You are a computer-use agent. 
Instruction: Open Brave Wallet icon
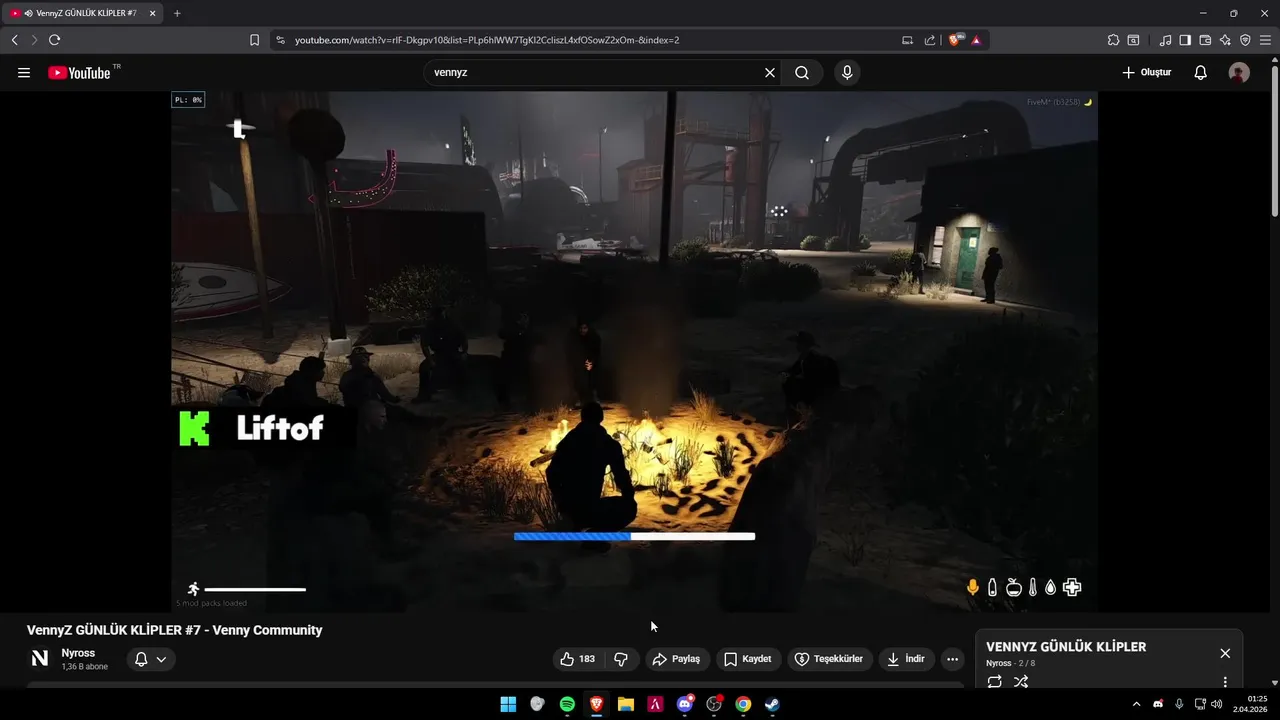click(1205, 40)
